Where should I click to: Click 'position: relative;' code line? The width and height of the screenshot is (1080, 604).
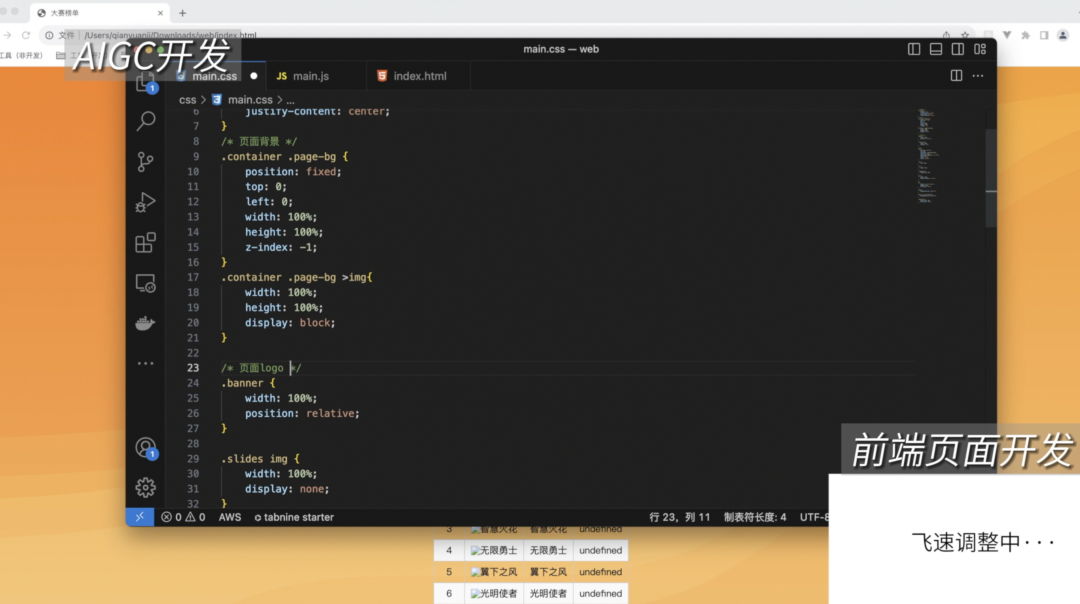click(x=302, y=413)
